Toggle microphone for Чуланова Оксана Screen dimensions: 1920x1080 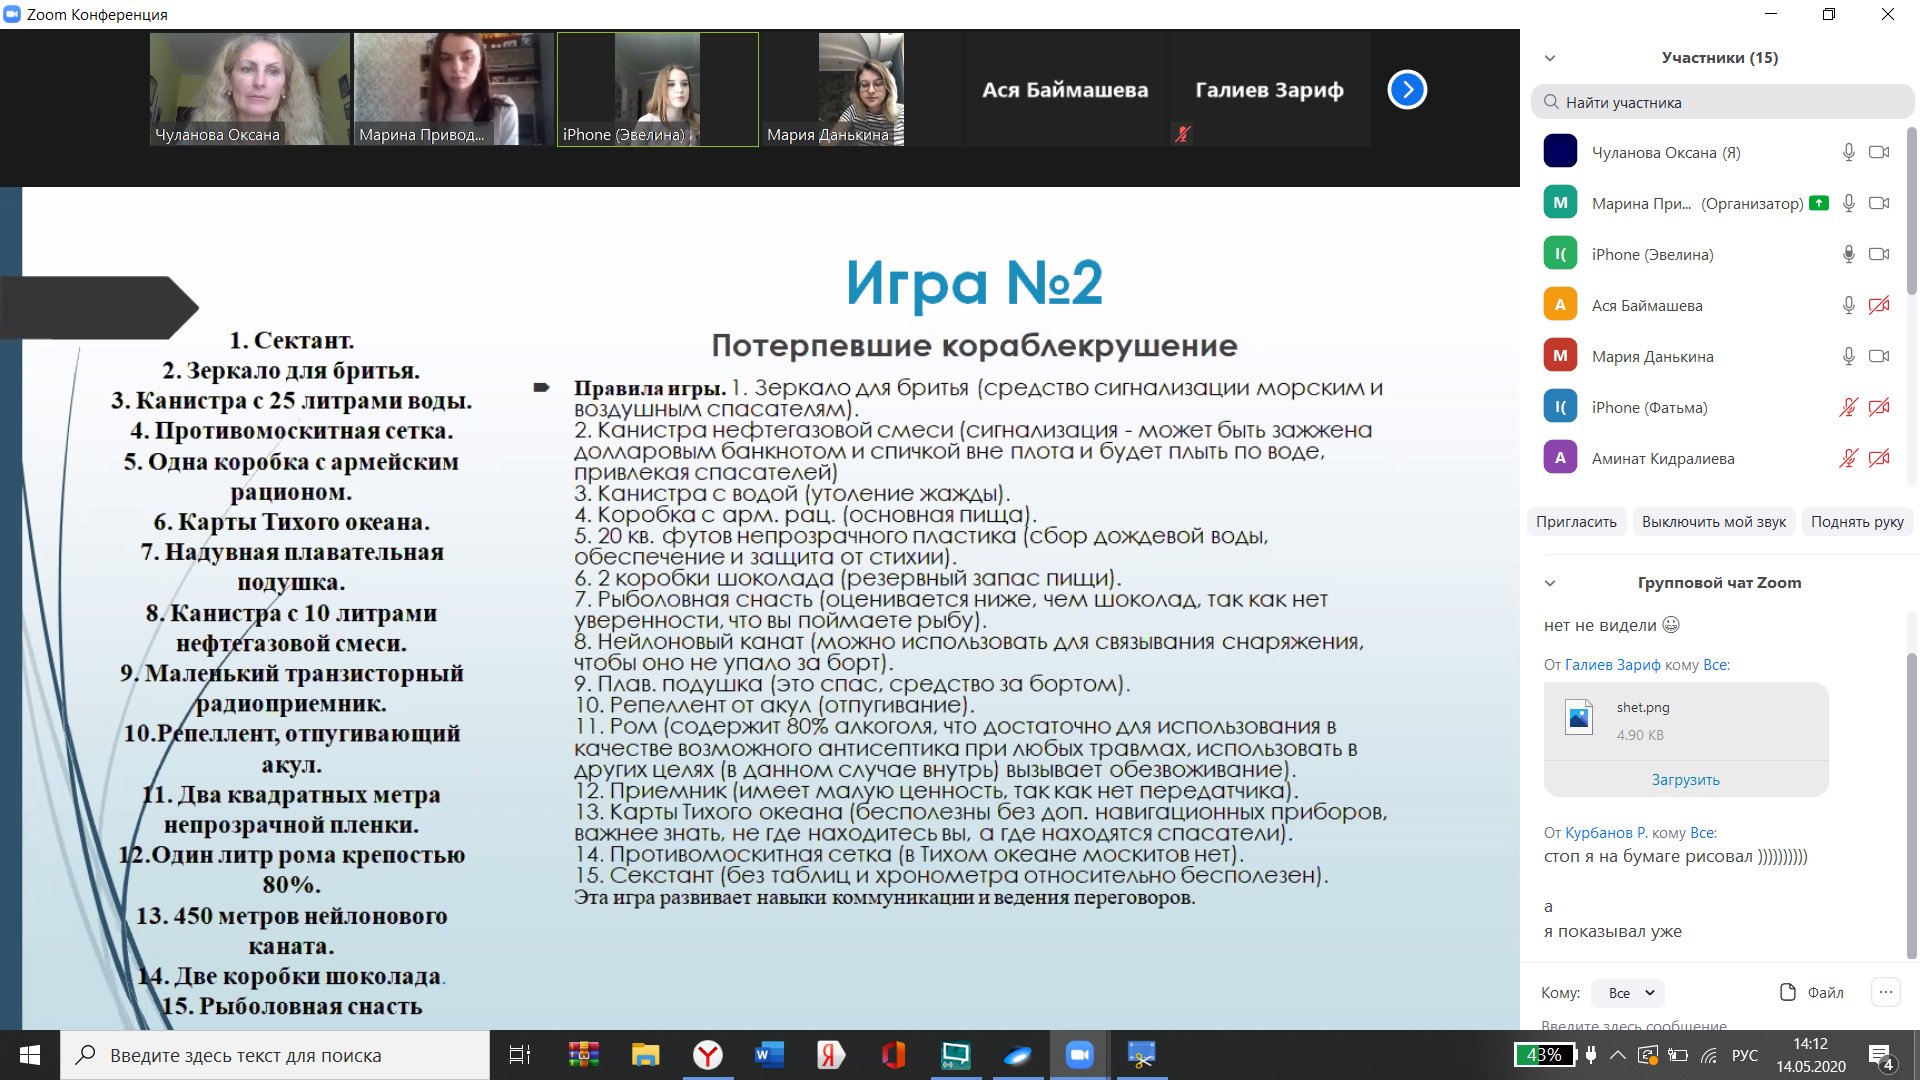1848,152
